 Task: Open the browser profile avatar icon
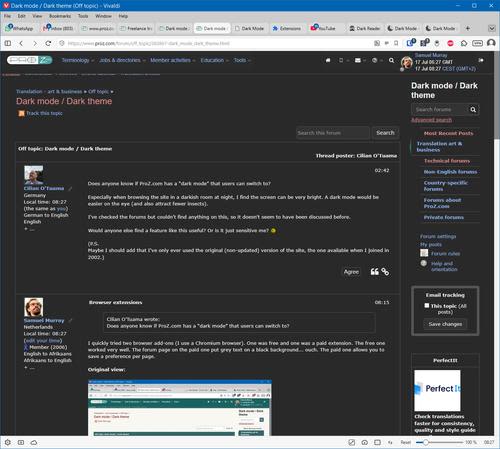pos(491,43)
